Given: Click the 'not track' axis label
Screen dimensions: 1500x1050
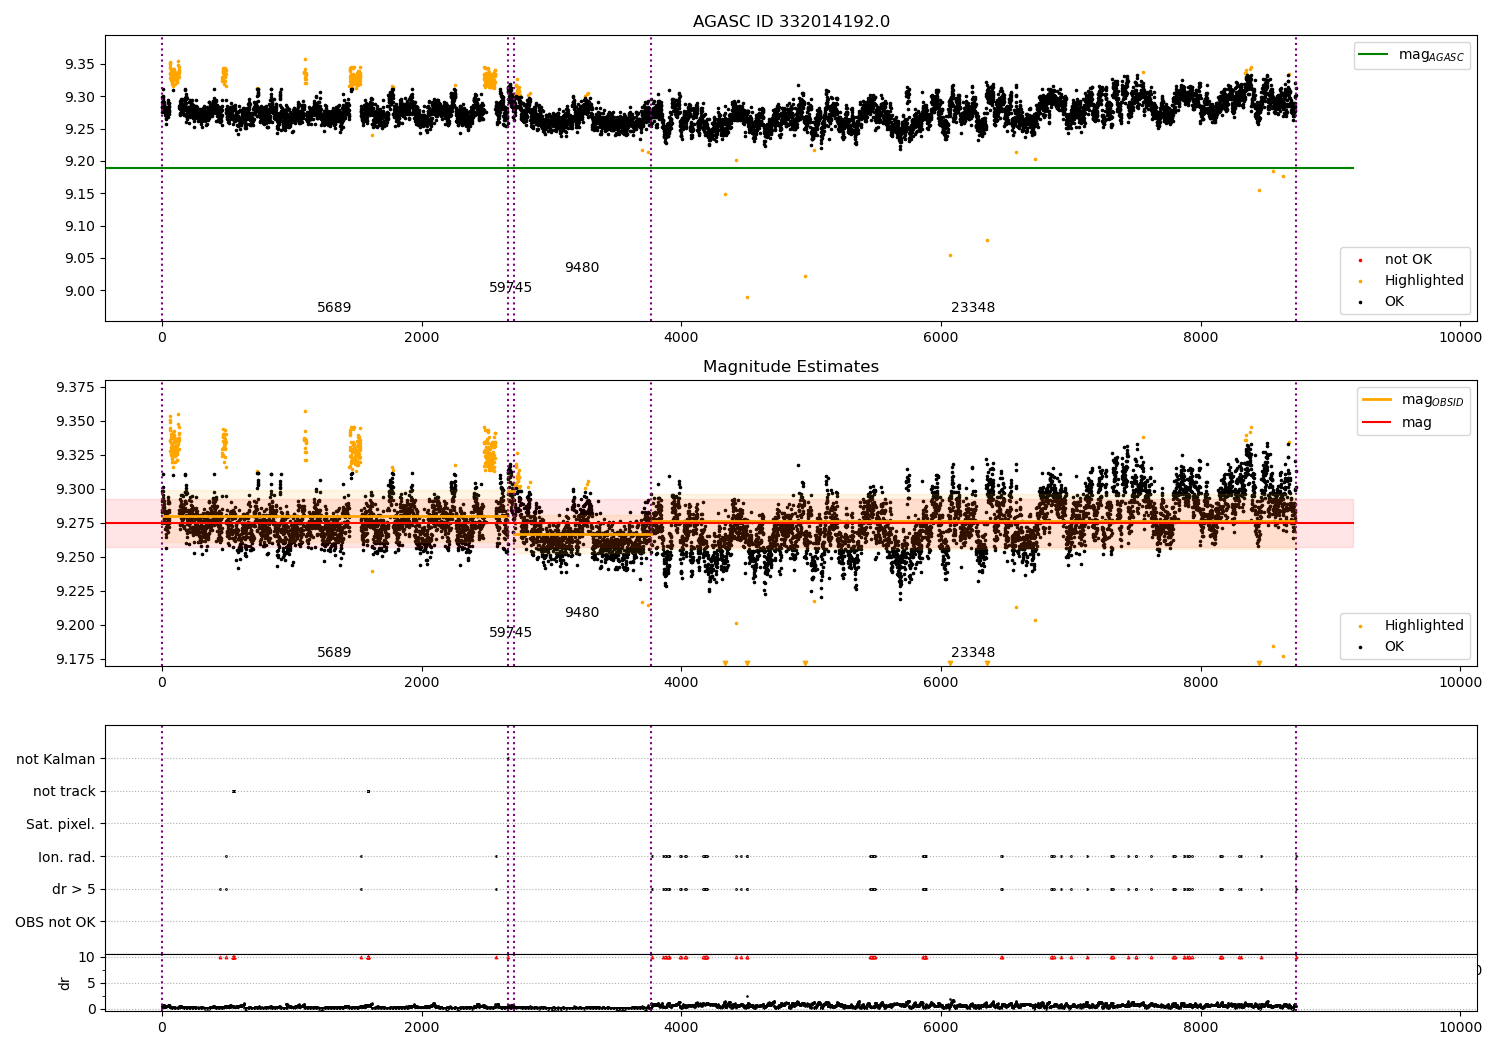Looking at the screenshot, I should pos(64,792).
